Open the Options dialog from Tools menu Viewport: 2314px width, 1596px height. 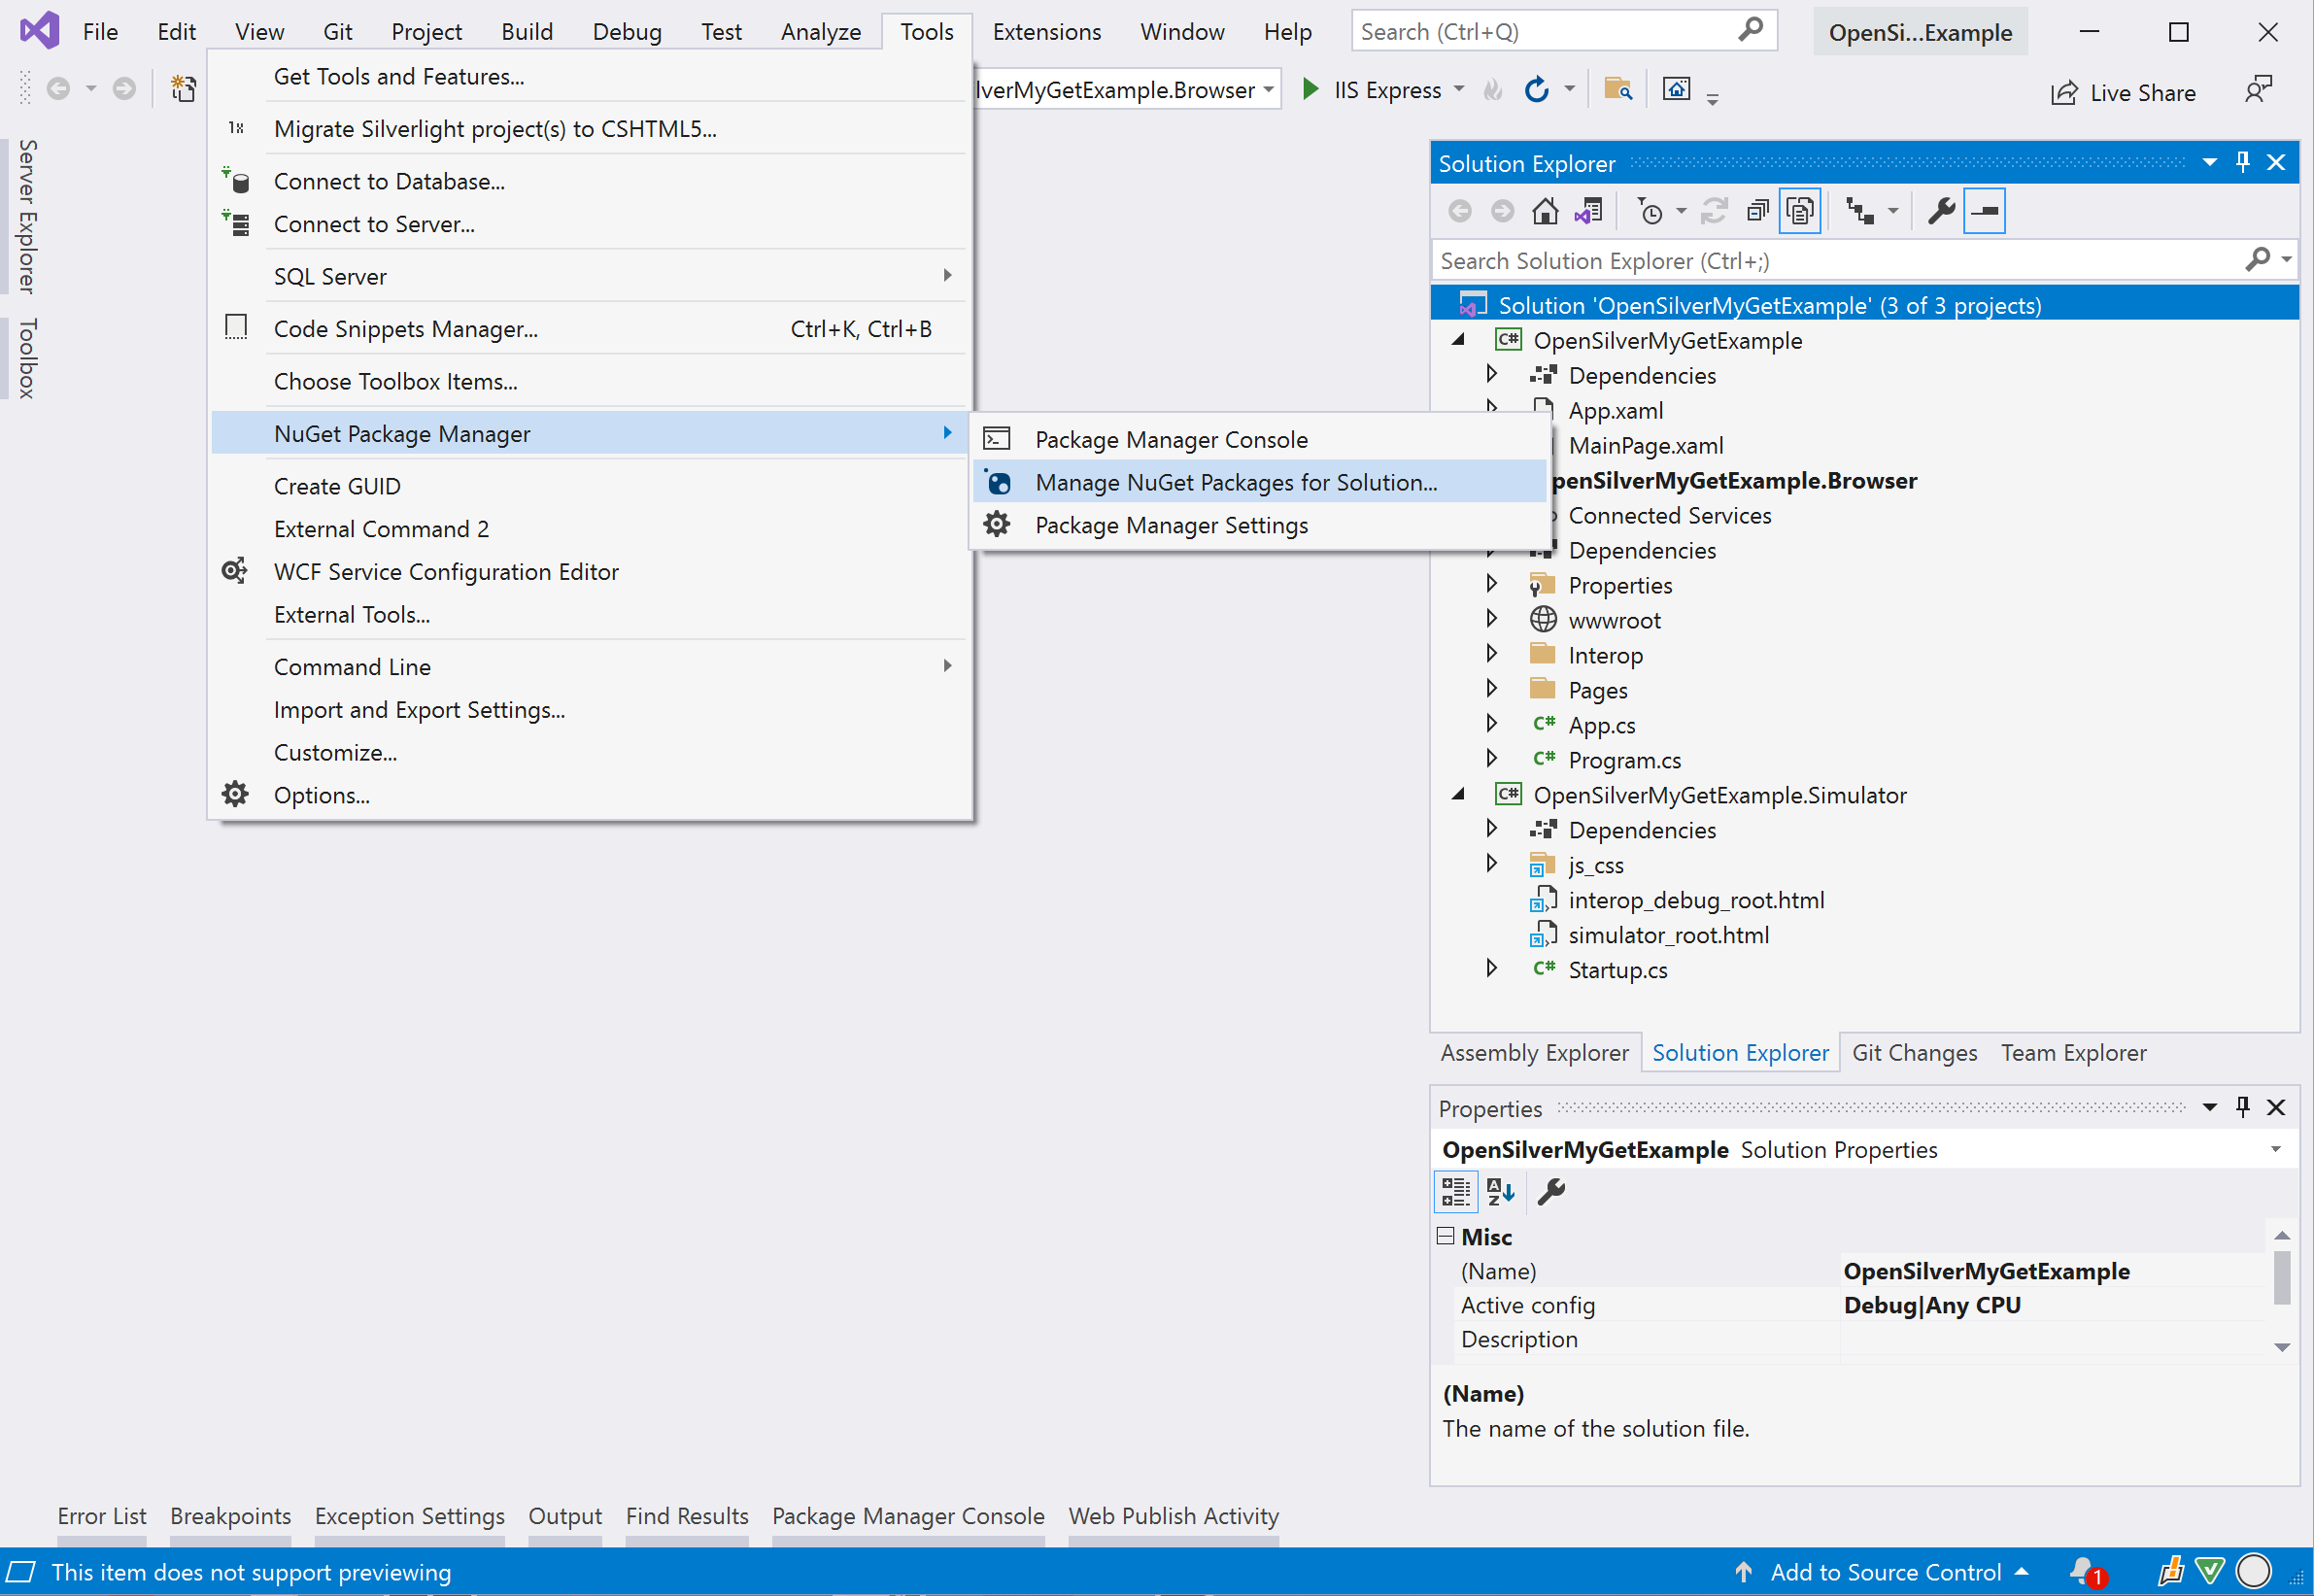(590, 795)
